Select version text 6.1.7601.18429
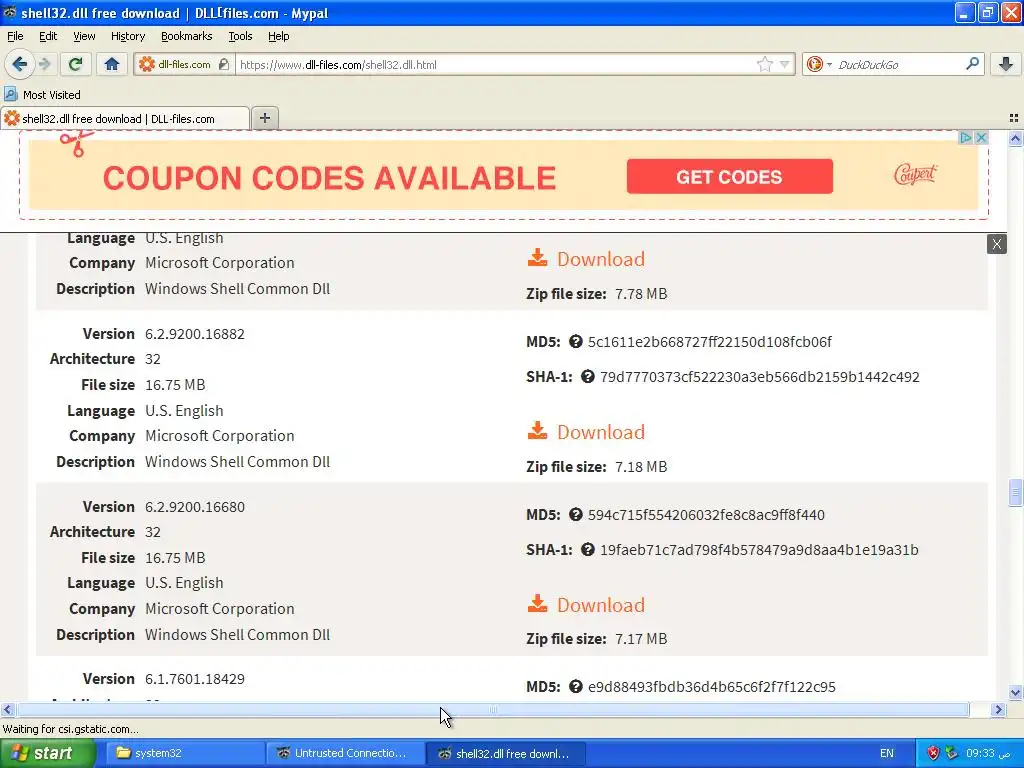 (x=195, y=679)
